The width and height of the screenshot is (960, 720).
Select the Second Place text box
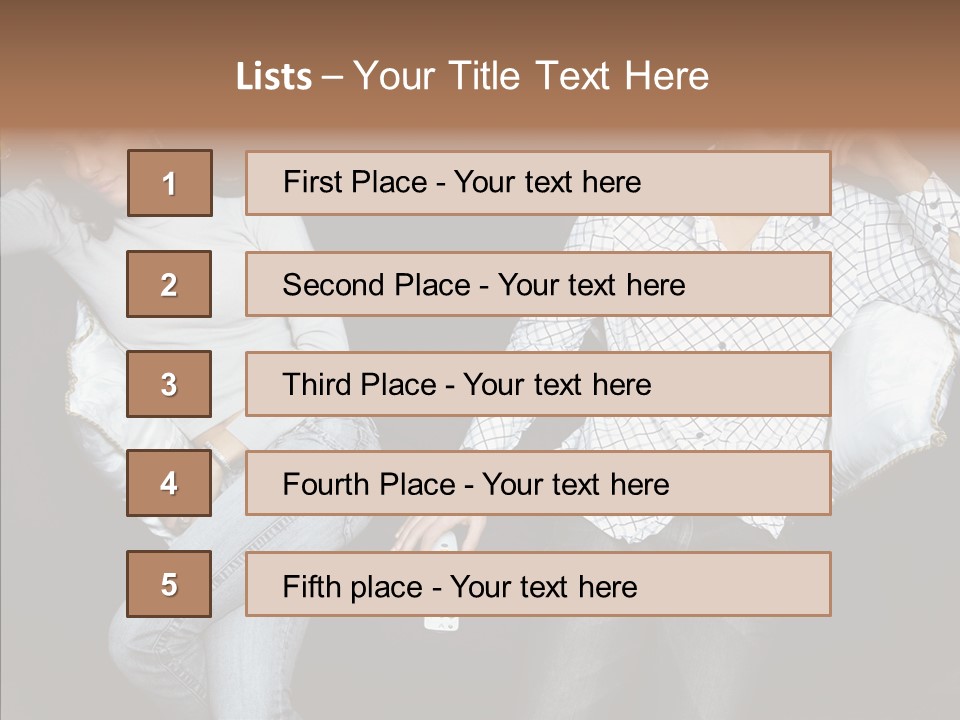(538, 284)
